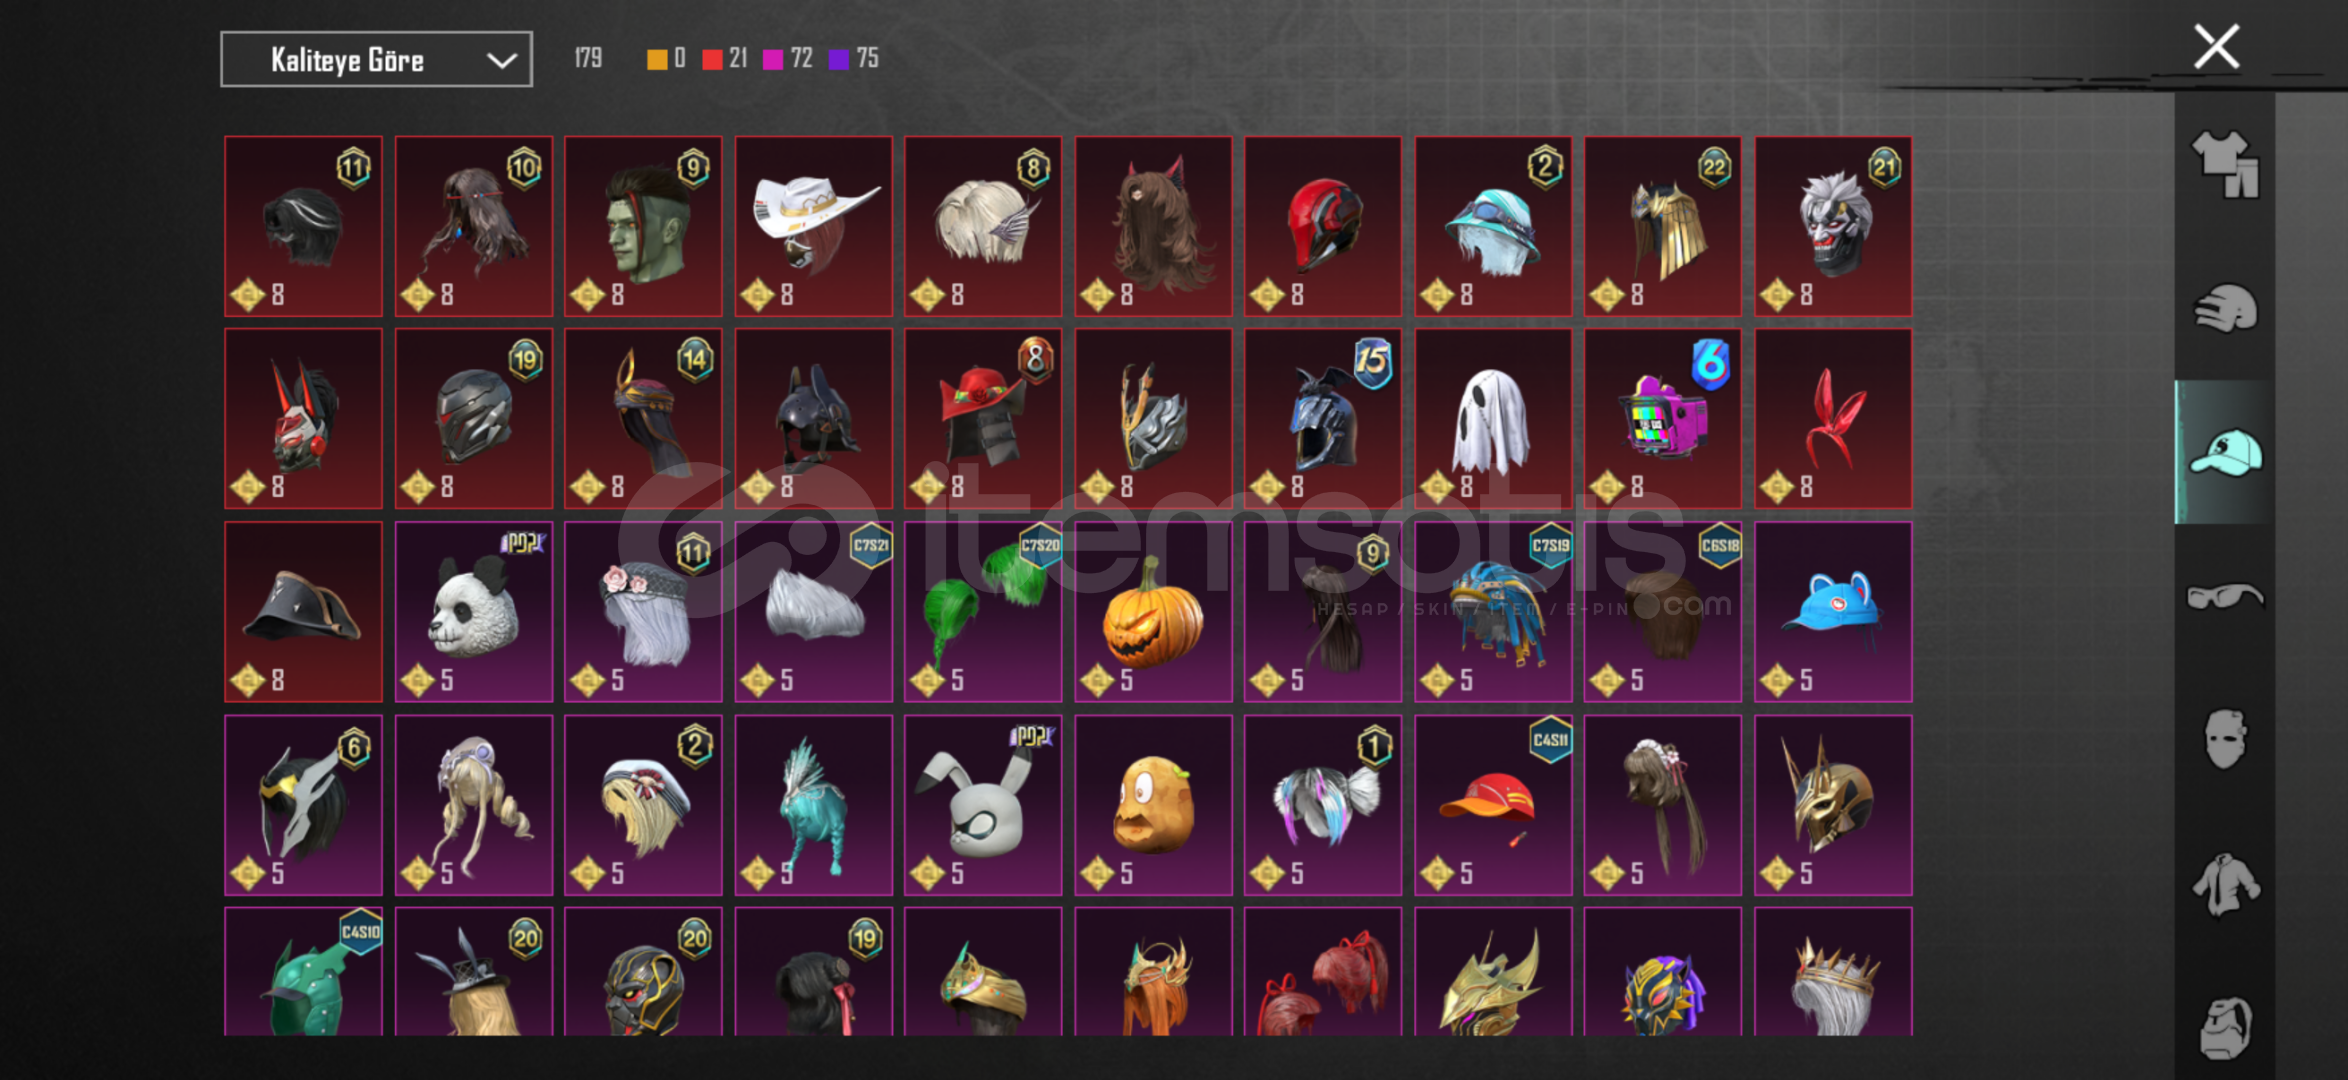The width and height of the screenshot is (2348, 1080).
Task: Open the backpack category icon
Action: click(x=2225, y=1027)
